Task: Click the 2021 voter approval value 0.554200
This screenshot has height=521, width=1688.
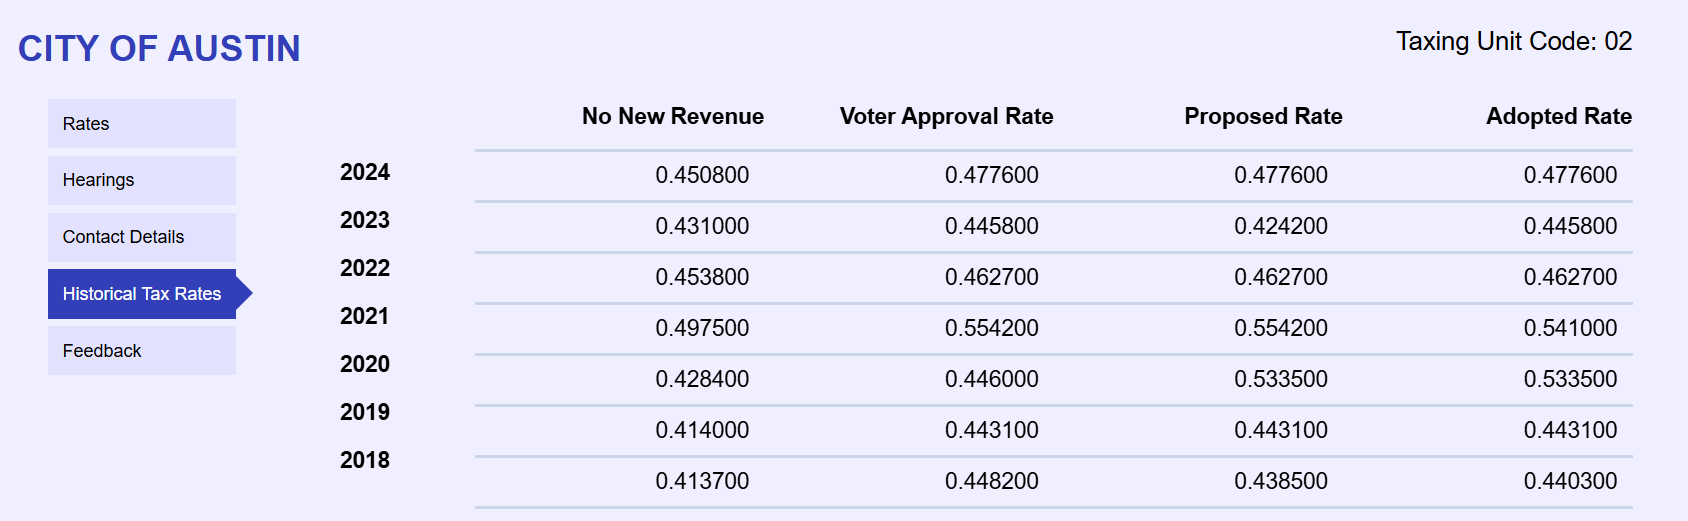Action: click(991, 328)
